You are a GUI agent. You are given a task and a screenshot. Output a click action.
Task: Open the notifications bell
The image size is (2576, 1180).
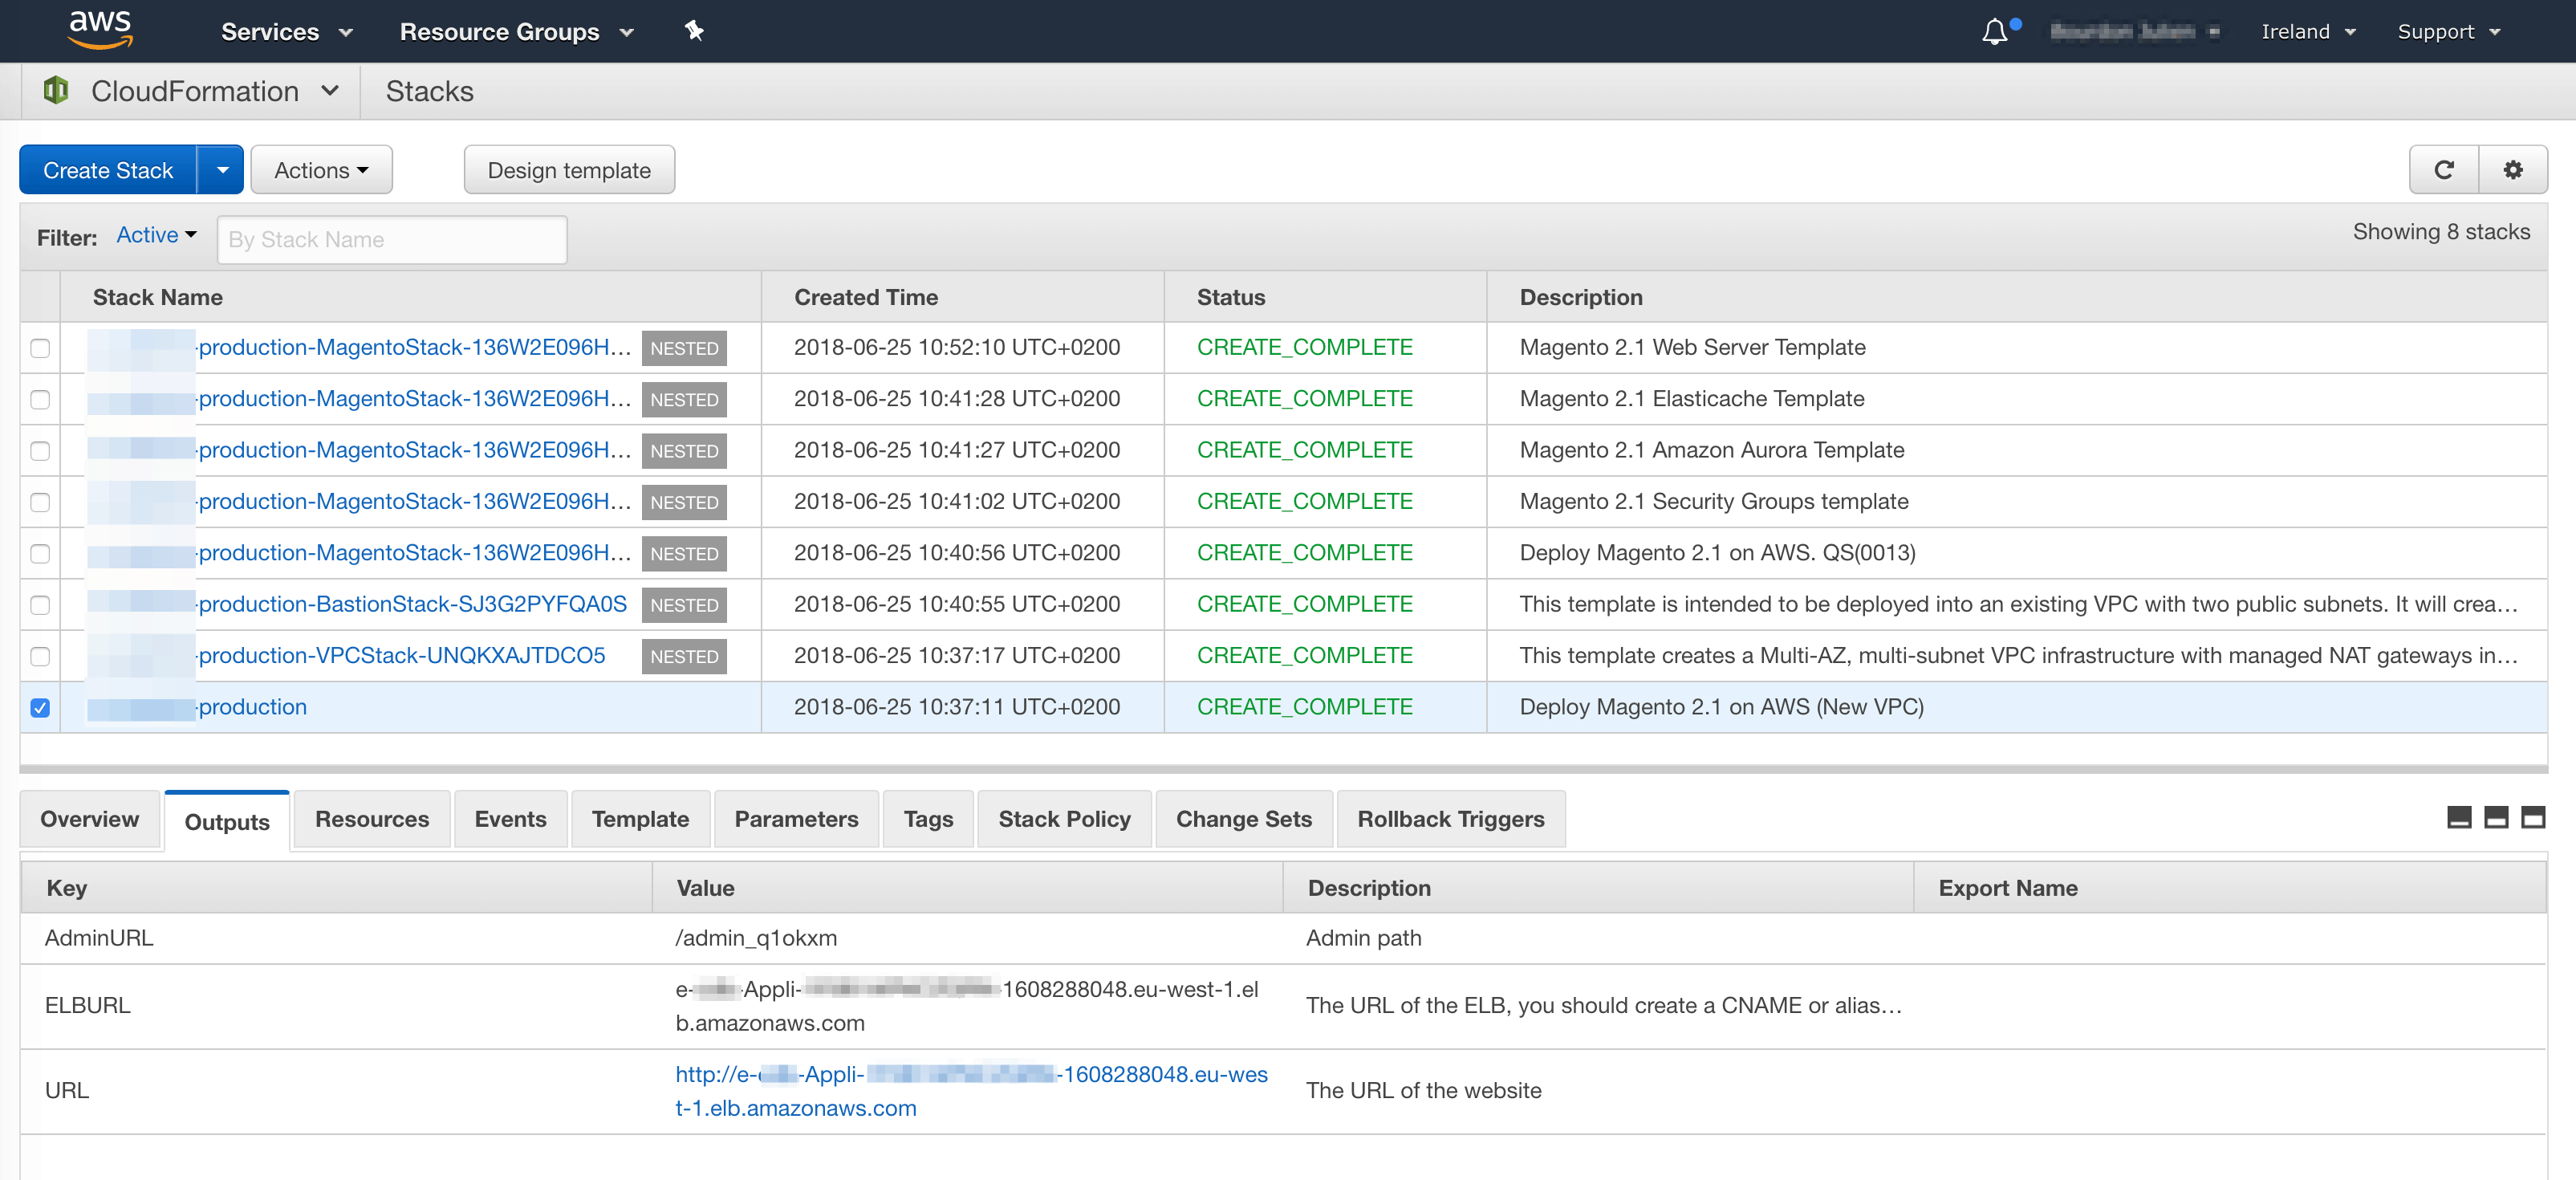coord(1995,32)
